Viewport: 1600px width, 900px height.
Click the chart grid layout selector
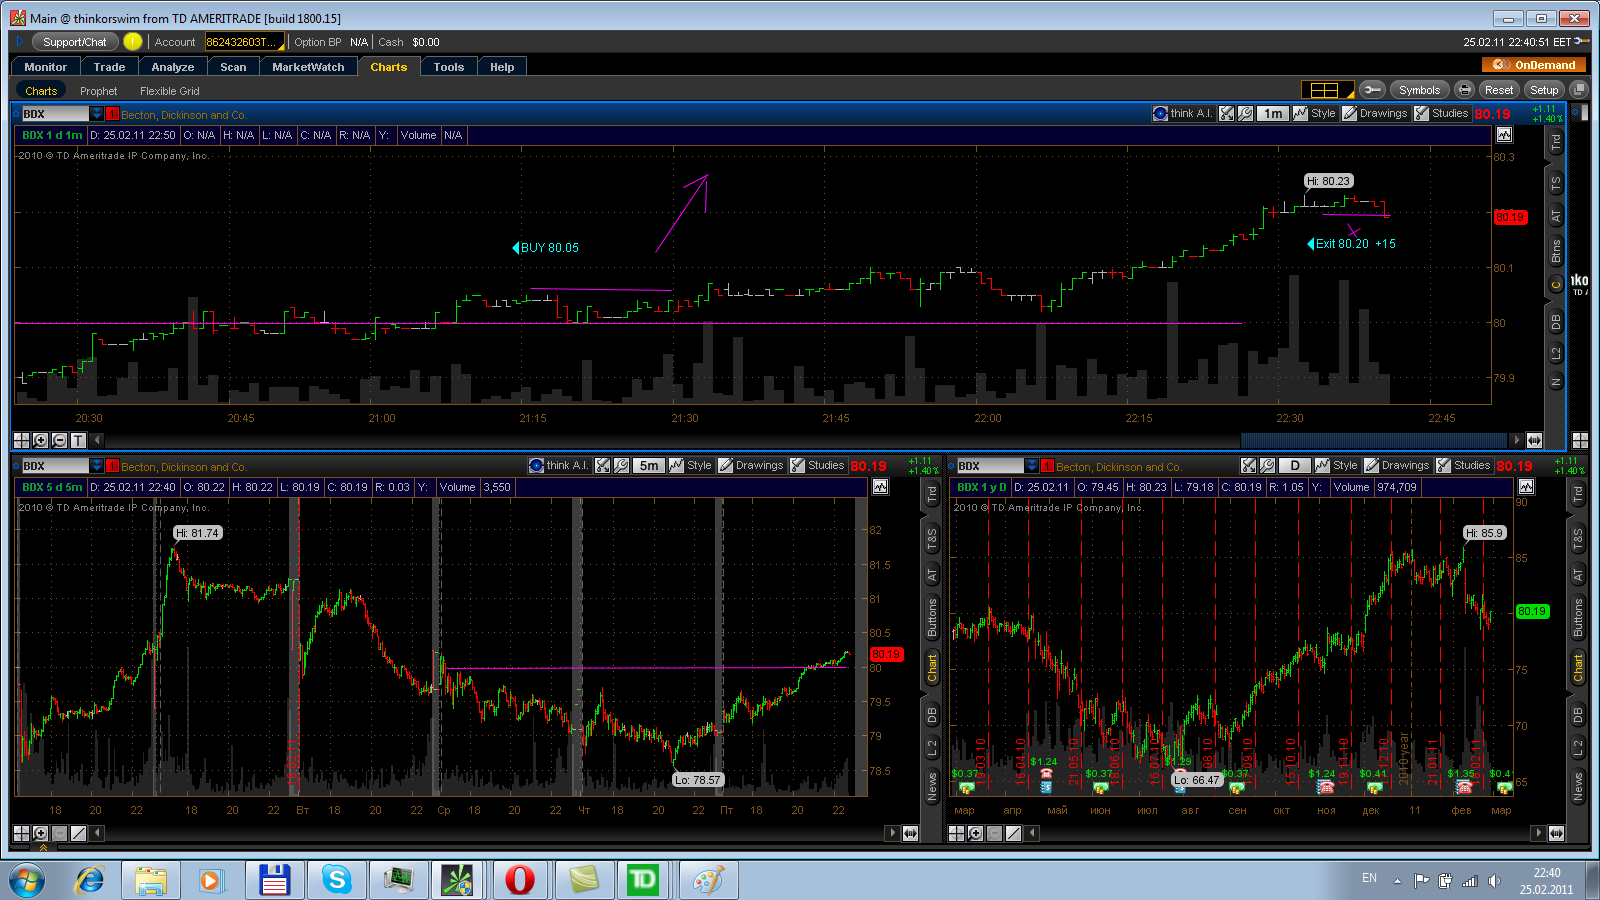pyautogui.click(x=1326, y=90)
